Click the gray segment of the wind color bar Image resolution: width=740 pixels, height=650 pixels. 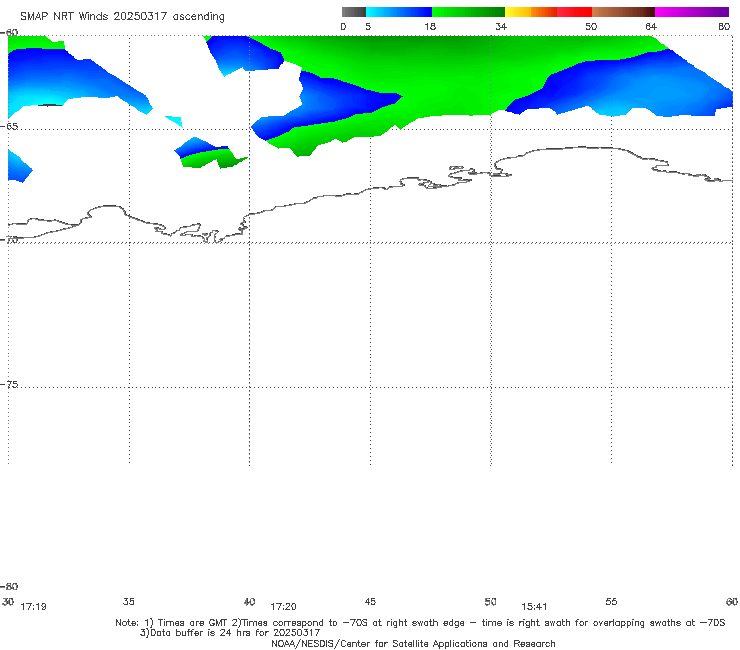(x=354, y=12)
